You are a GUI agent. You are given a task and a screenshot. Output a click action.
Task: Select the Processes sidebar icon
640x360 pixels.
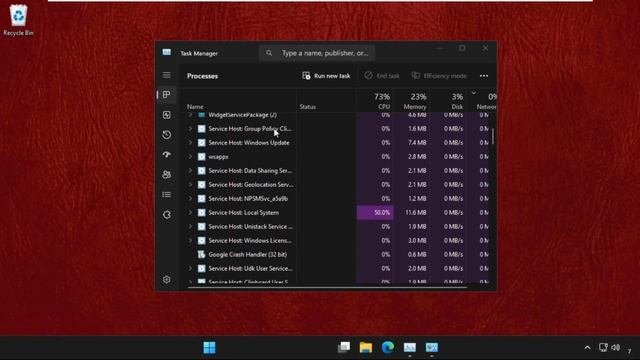[x=167, y=95]
